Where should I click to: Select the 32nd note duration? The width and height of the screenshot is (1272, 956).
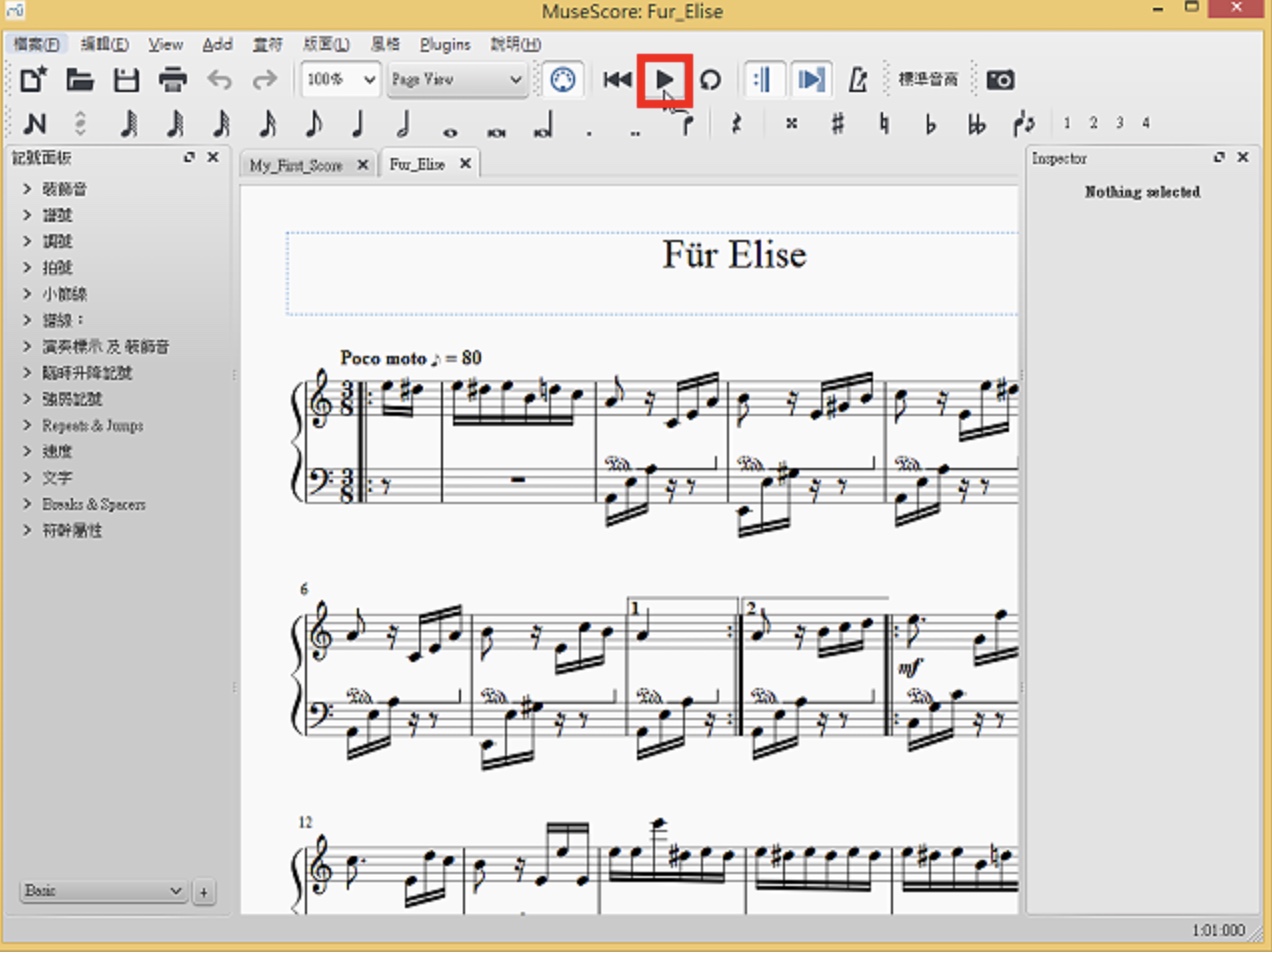click(x=221, y=123)
